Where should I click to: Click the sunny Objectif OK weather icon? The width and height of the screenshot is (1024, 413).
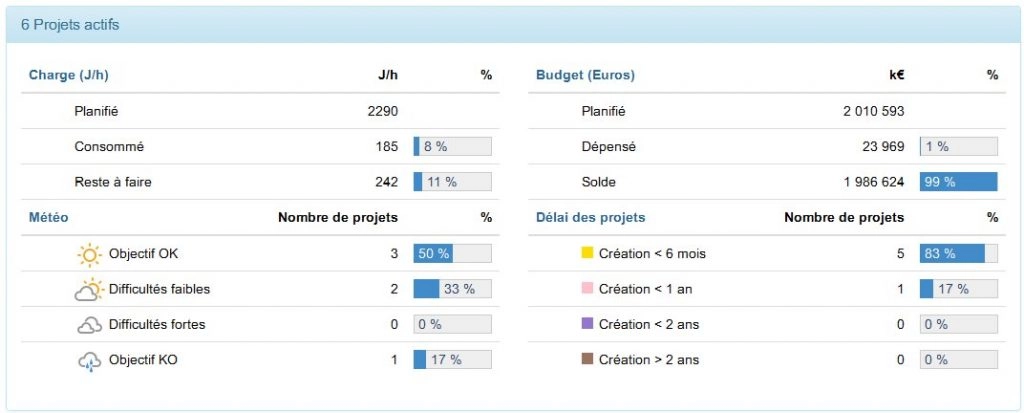pyautogui.click(x=89, y=254)
